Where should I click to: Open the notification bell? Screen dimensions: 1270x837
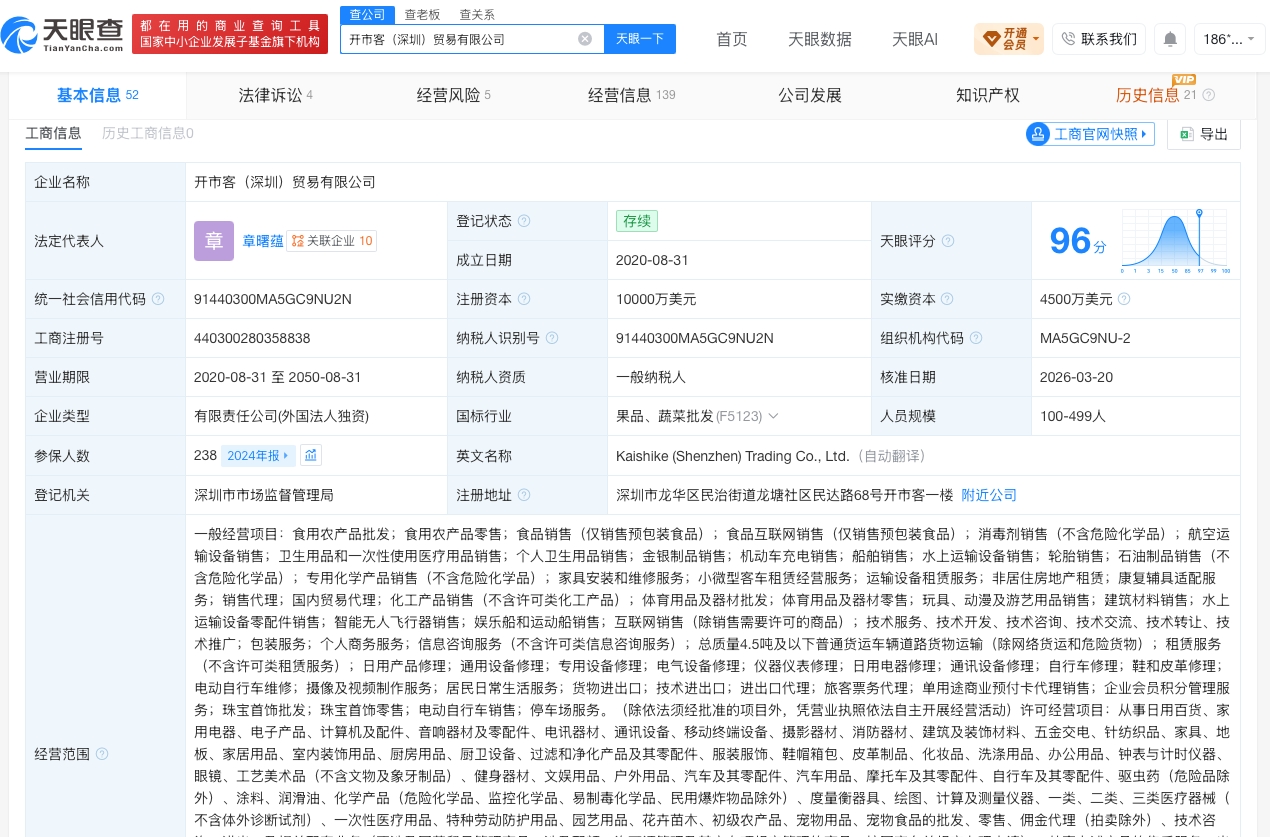tap(1170, 39)
